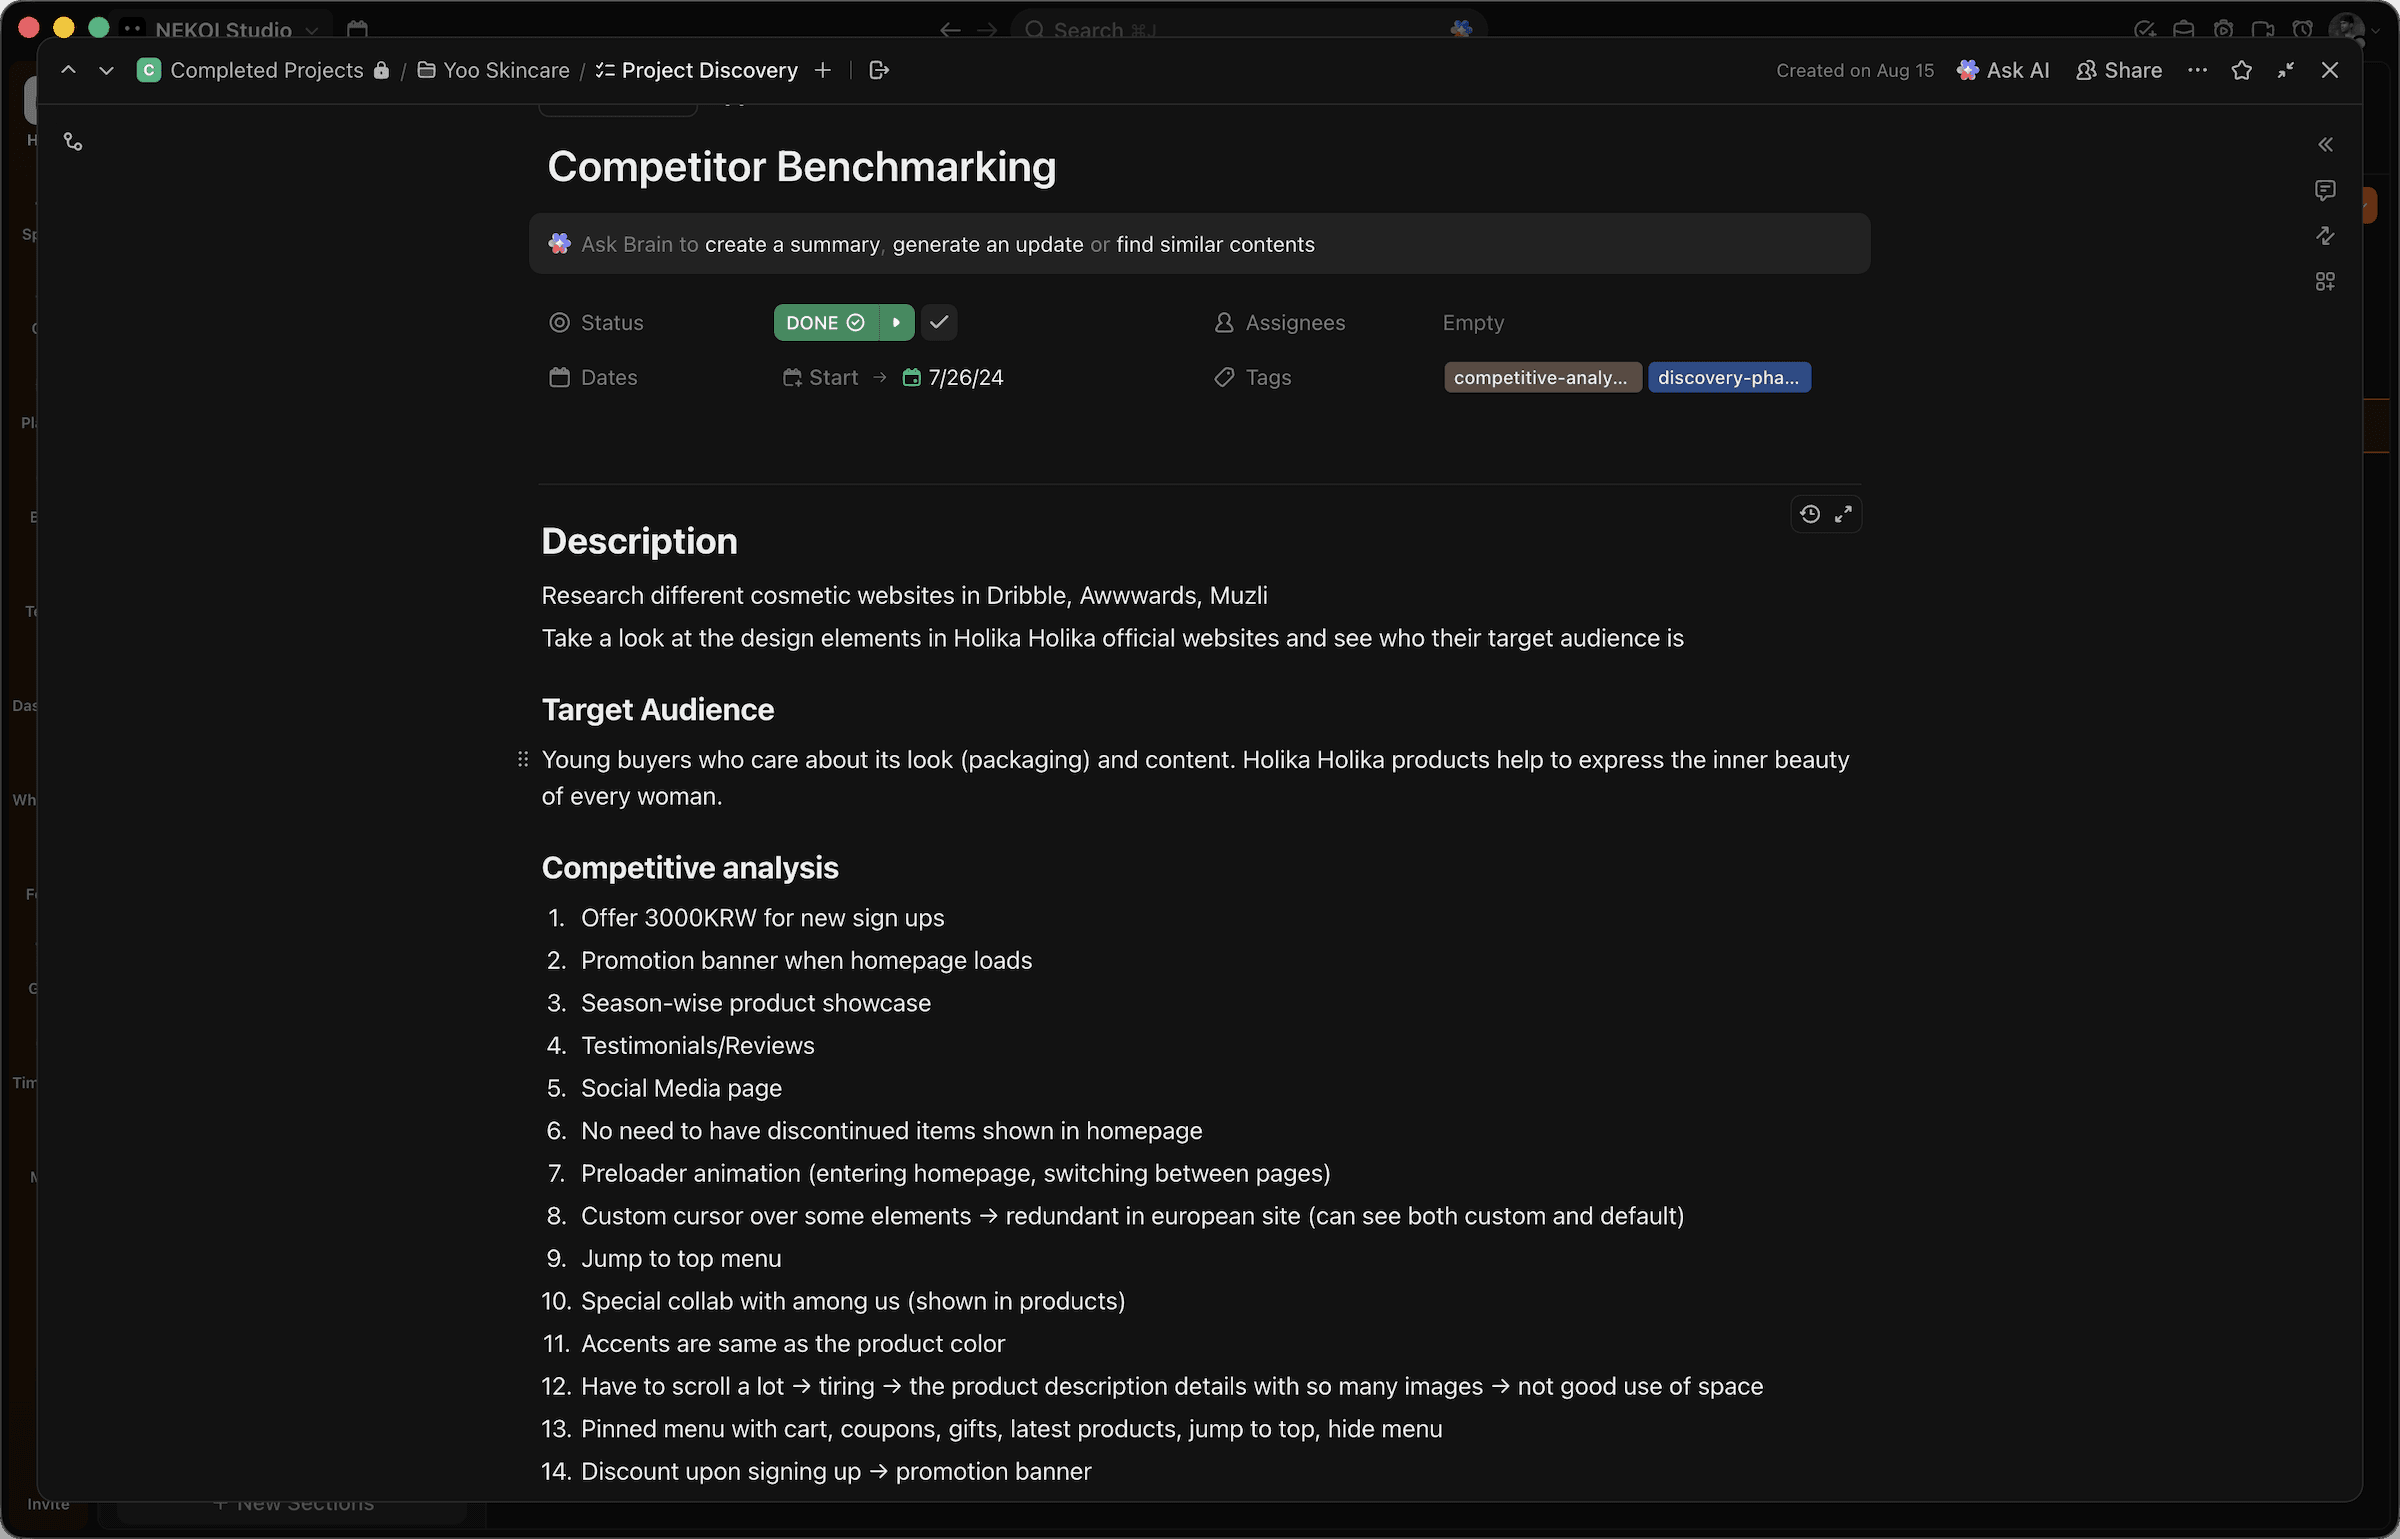The image size is (2400, 1539).
Task: Click find similar contents in Ask Brain
Action: click(1215, 244)
